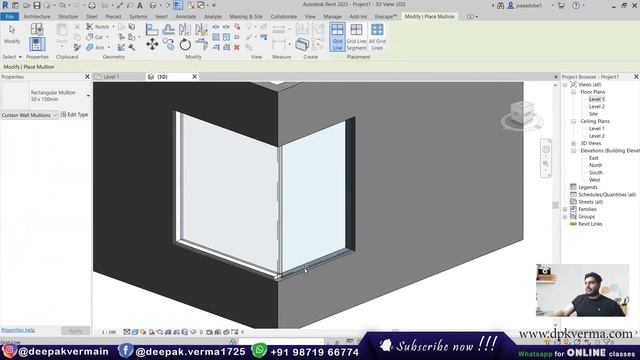Click the Visual Style icon in view control bar
Screen dimensions: 640x360
[x=135, y=332]
